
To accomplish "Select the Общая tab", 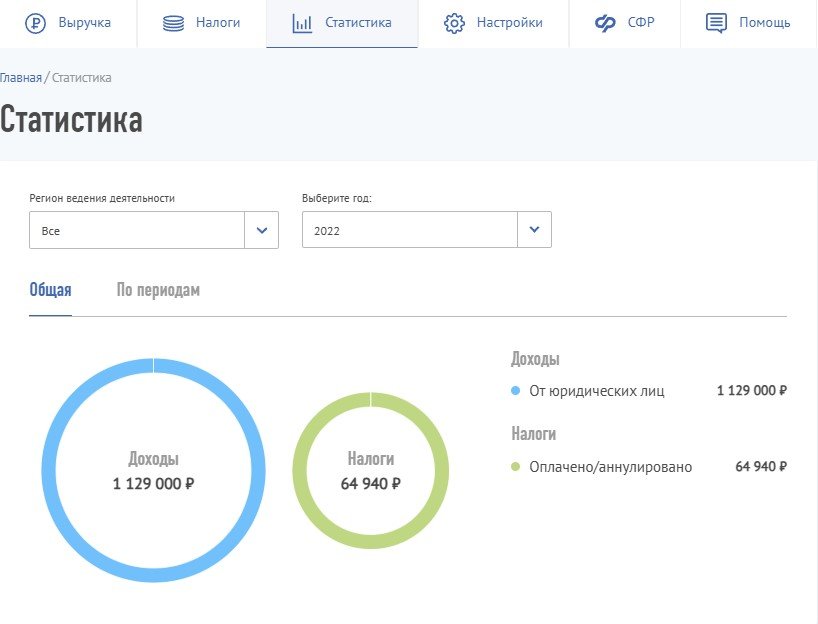I will pos(50,290).
